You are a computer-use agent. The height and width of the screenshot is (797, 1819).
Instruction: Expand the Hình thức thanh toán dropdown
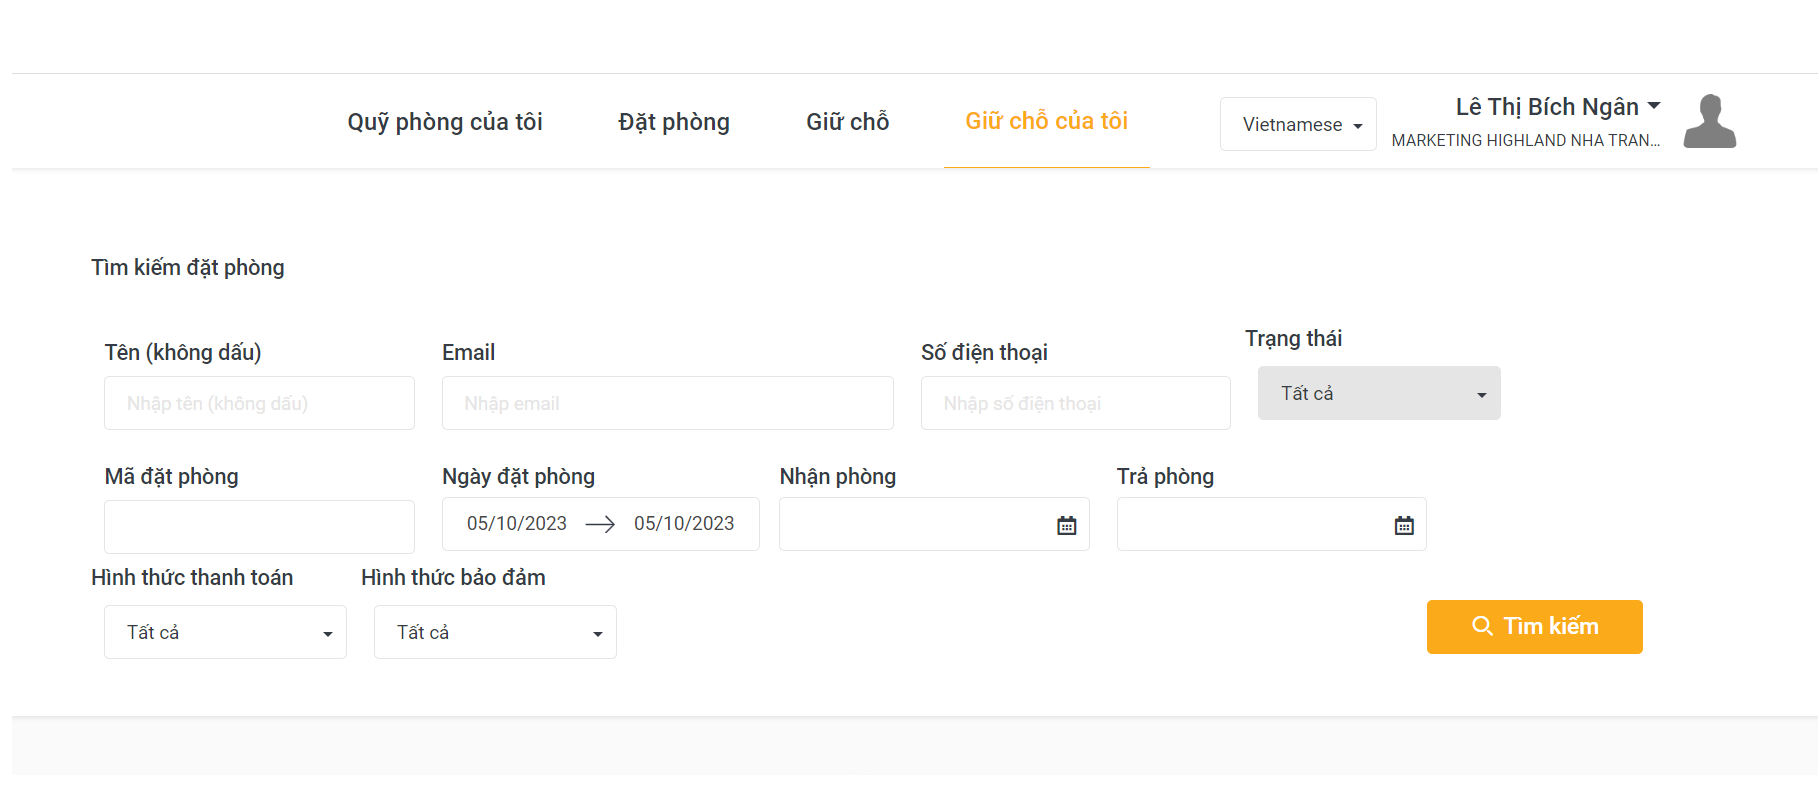pyautogui.click(x=225, y=632)
